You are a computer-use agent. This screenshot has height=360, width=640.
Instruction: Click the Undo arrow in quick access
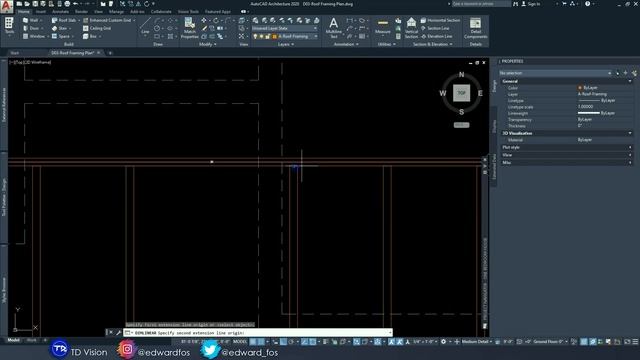point(76,4)
